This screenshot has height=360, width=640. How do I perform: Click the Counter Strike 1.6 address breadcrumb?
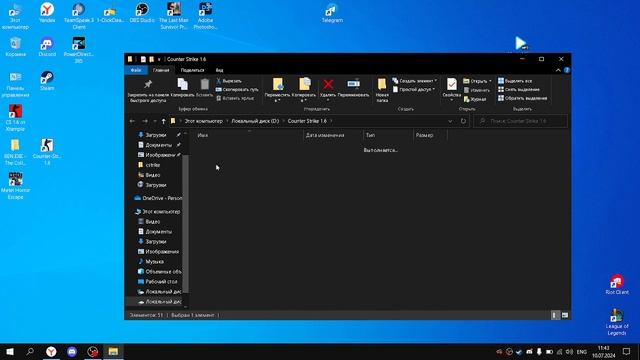pyautogui.click(x=307, y=121)
